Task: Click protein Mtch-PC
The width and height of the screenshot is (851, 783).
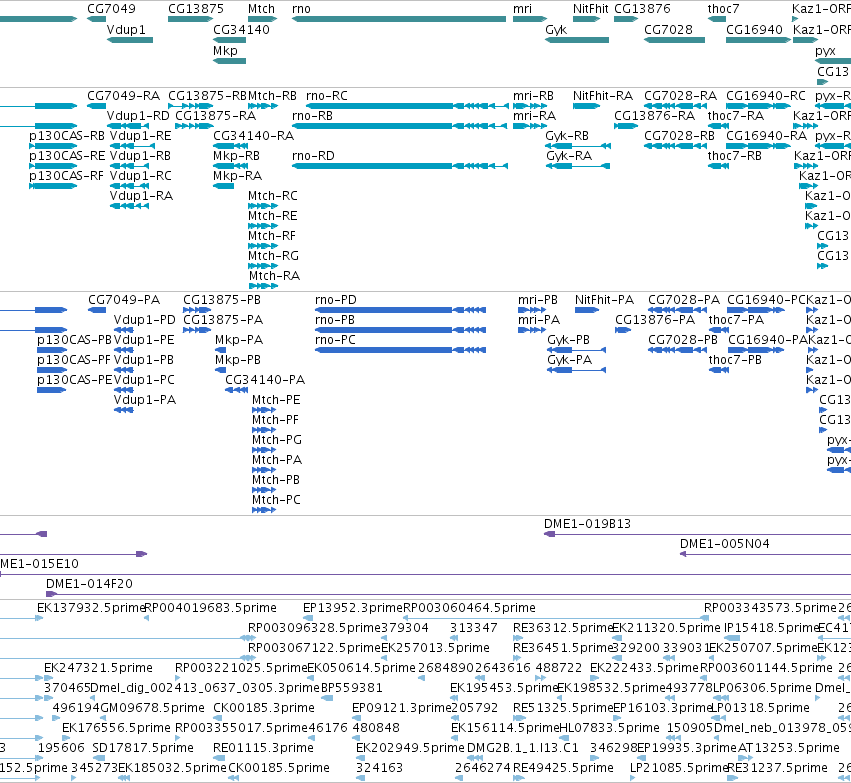Action: click(264, 510)
